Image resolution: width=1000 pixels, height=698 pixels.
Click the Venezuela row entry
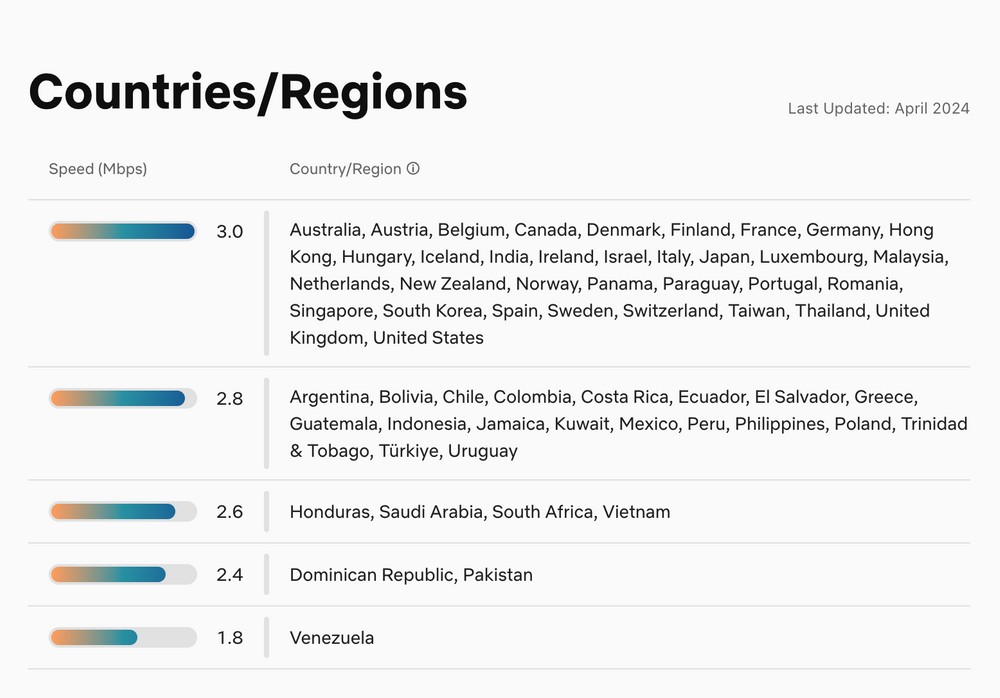pos(332,637)
